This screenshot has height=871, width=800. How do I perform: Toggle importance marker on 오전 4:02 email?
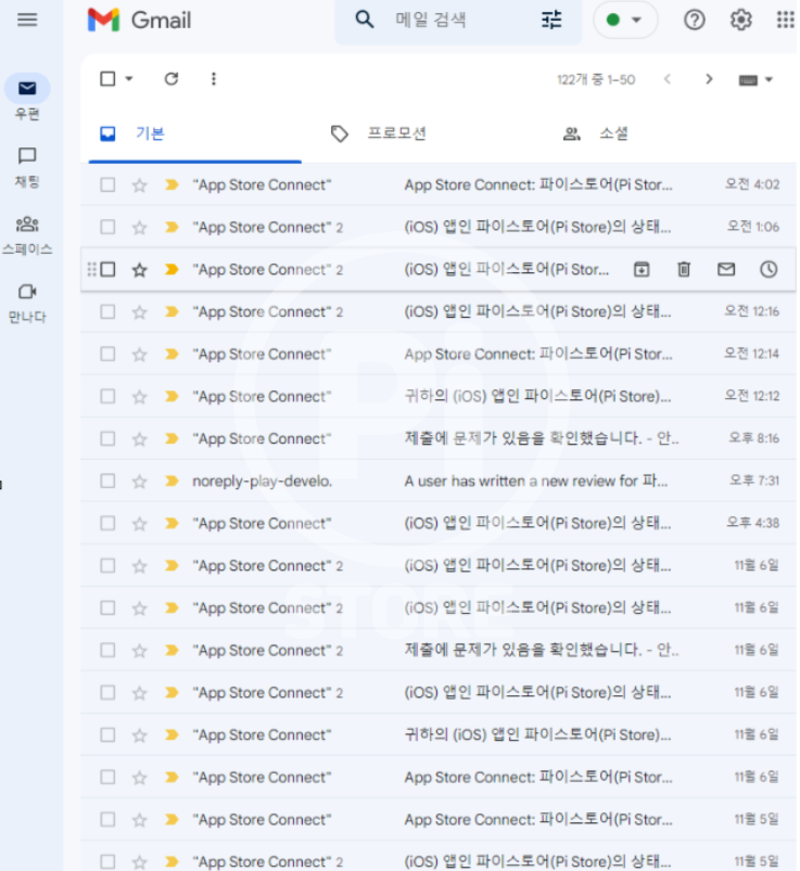coord(172,184)
